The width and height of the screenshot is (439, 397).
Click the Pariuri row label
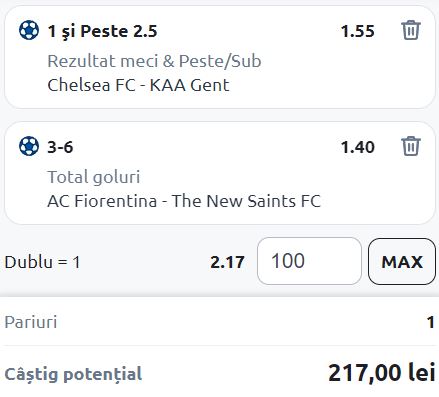coord(31,322)
